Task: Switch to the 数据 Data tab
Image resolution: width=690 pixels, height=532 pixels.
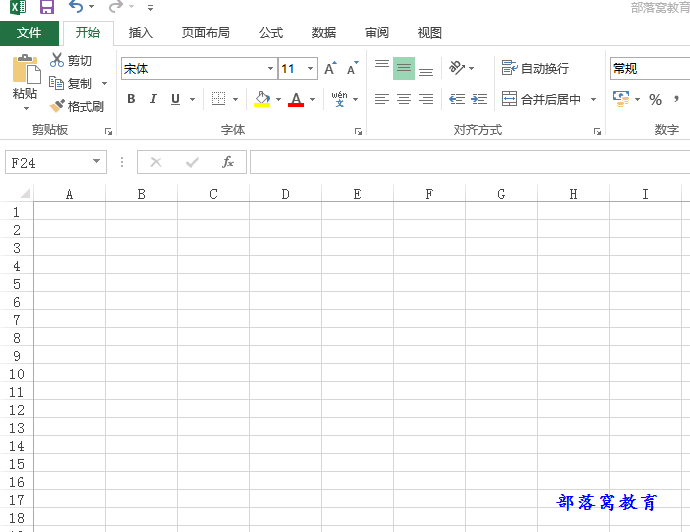Action: [324, 33]
